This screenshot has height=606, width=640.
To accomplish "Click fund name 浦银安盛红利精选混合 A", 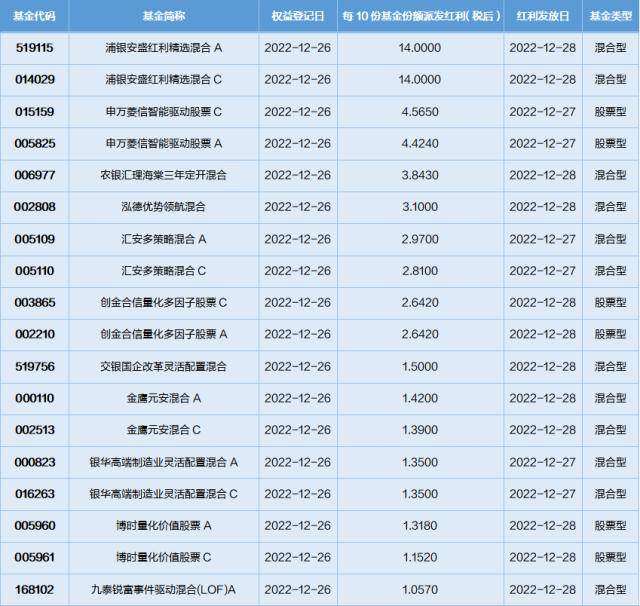I will [164, 48].
